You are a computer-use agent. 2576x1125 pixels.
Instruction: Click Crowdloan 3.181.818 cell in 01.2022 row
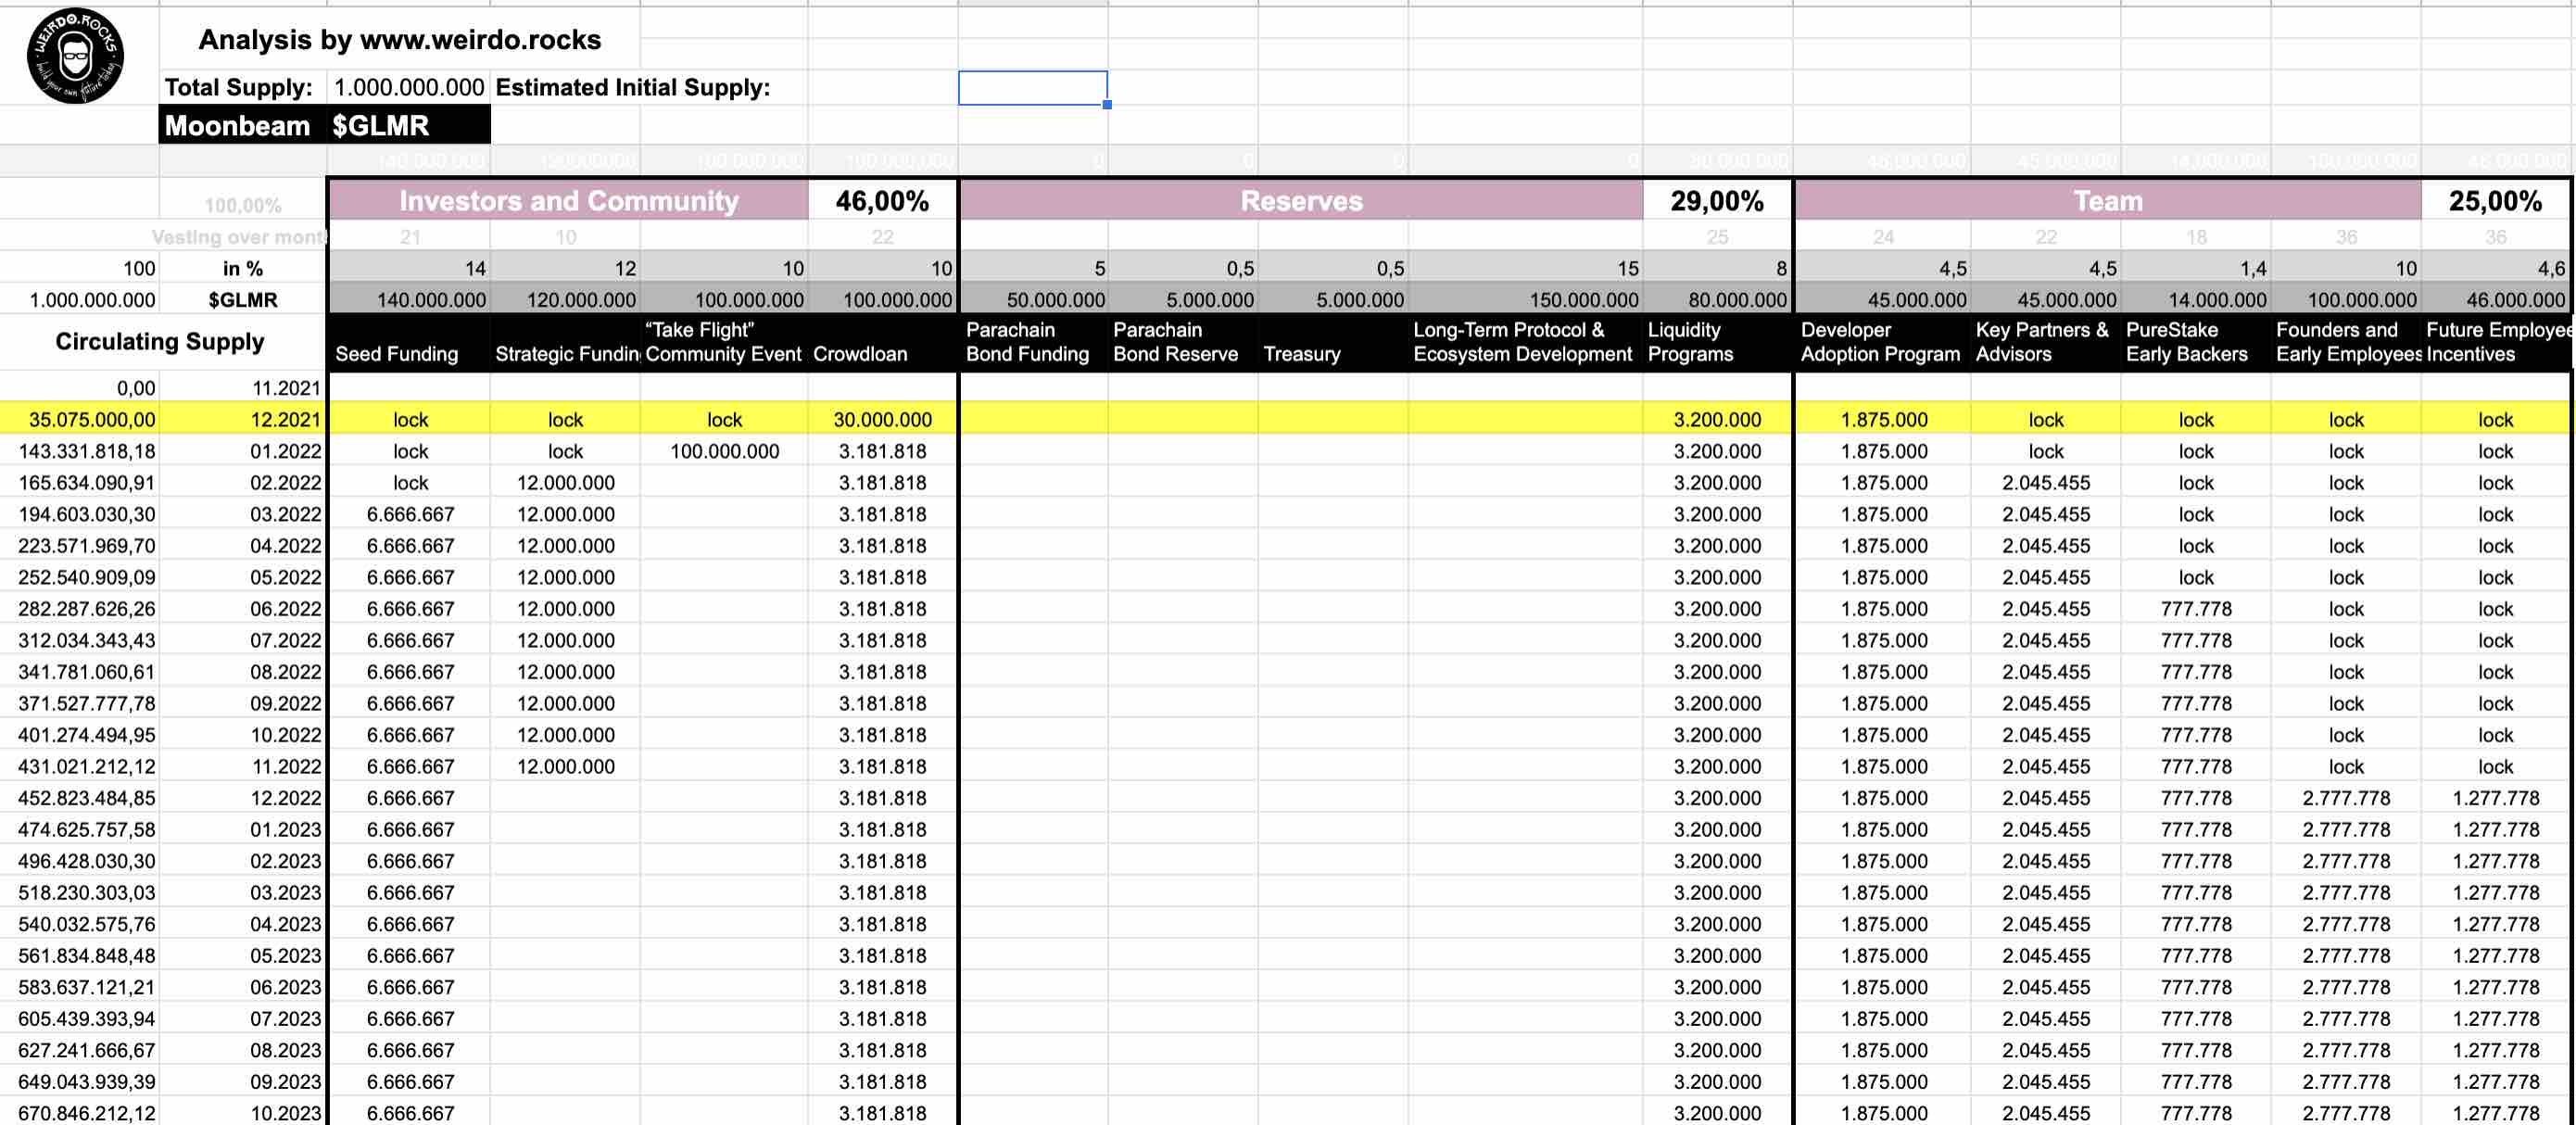[x=882, y=451]
